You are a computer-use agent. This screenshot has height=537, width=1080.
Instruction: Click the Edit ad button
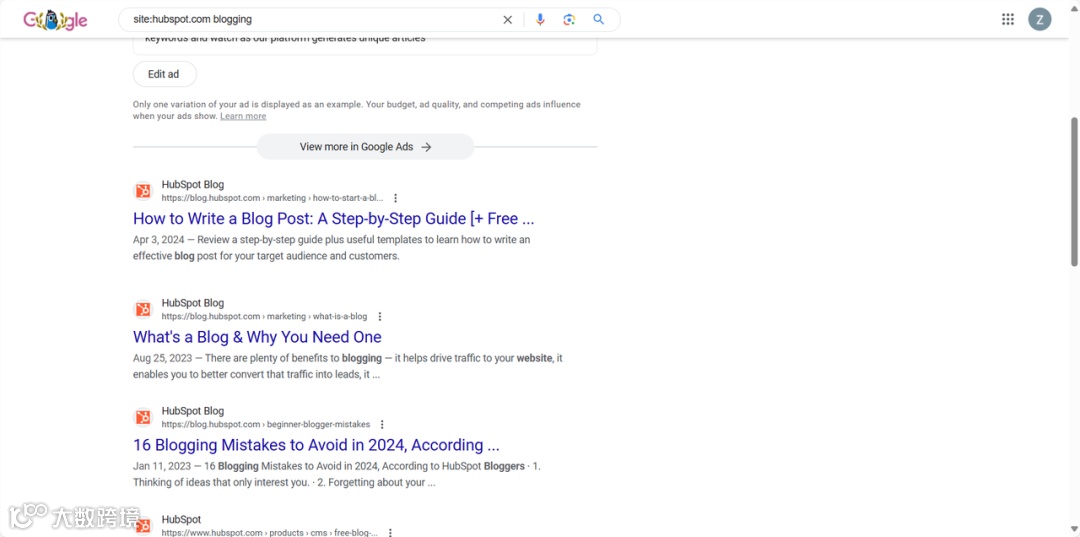[165, 74]
